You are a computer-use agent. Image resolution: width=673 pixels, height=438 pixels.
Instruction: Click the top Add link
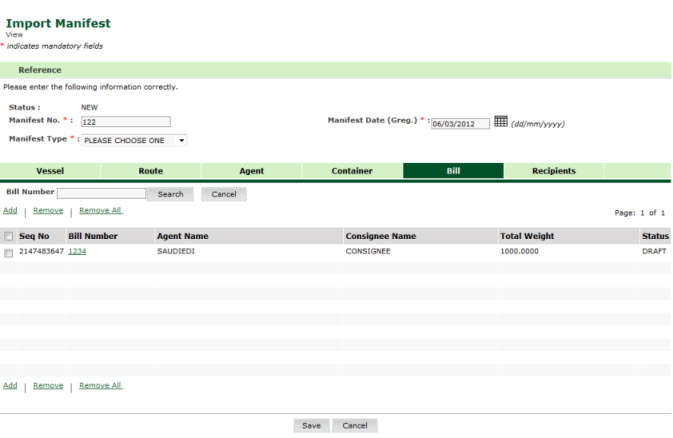coord(10,211)
